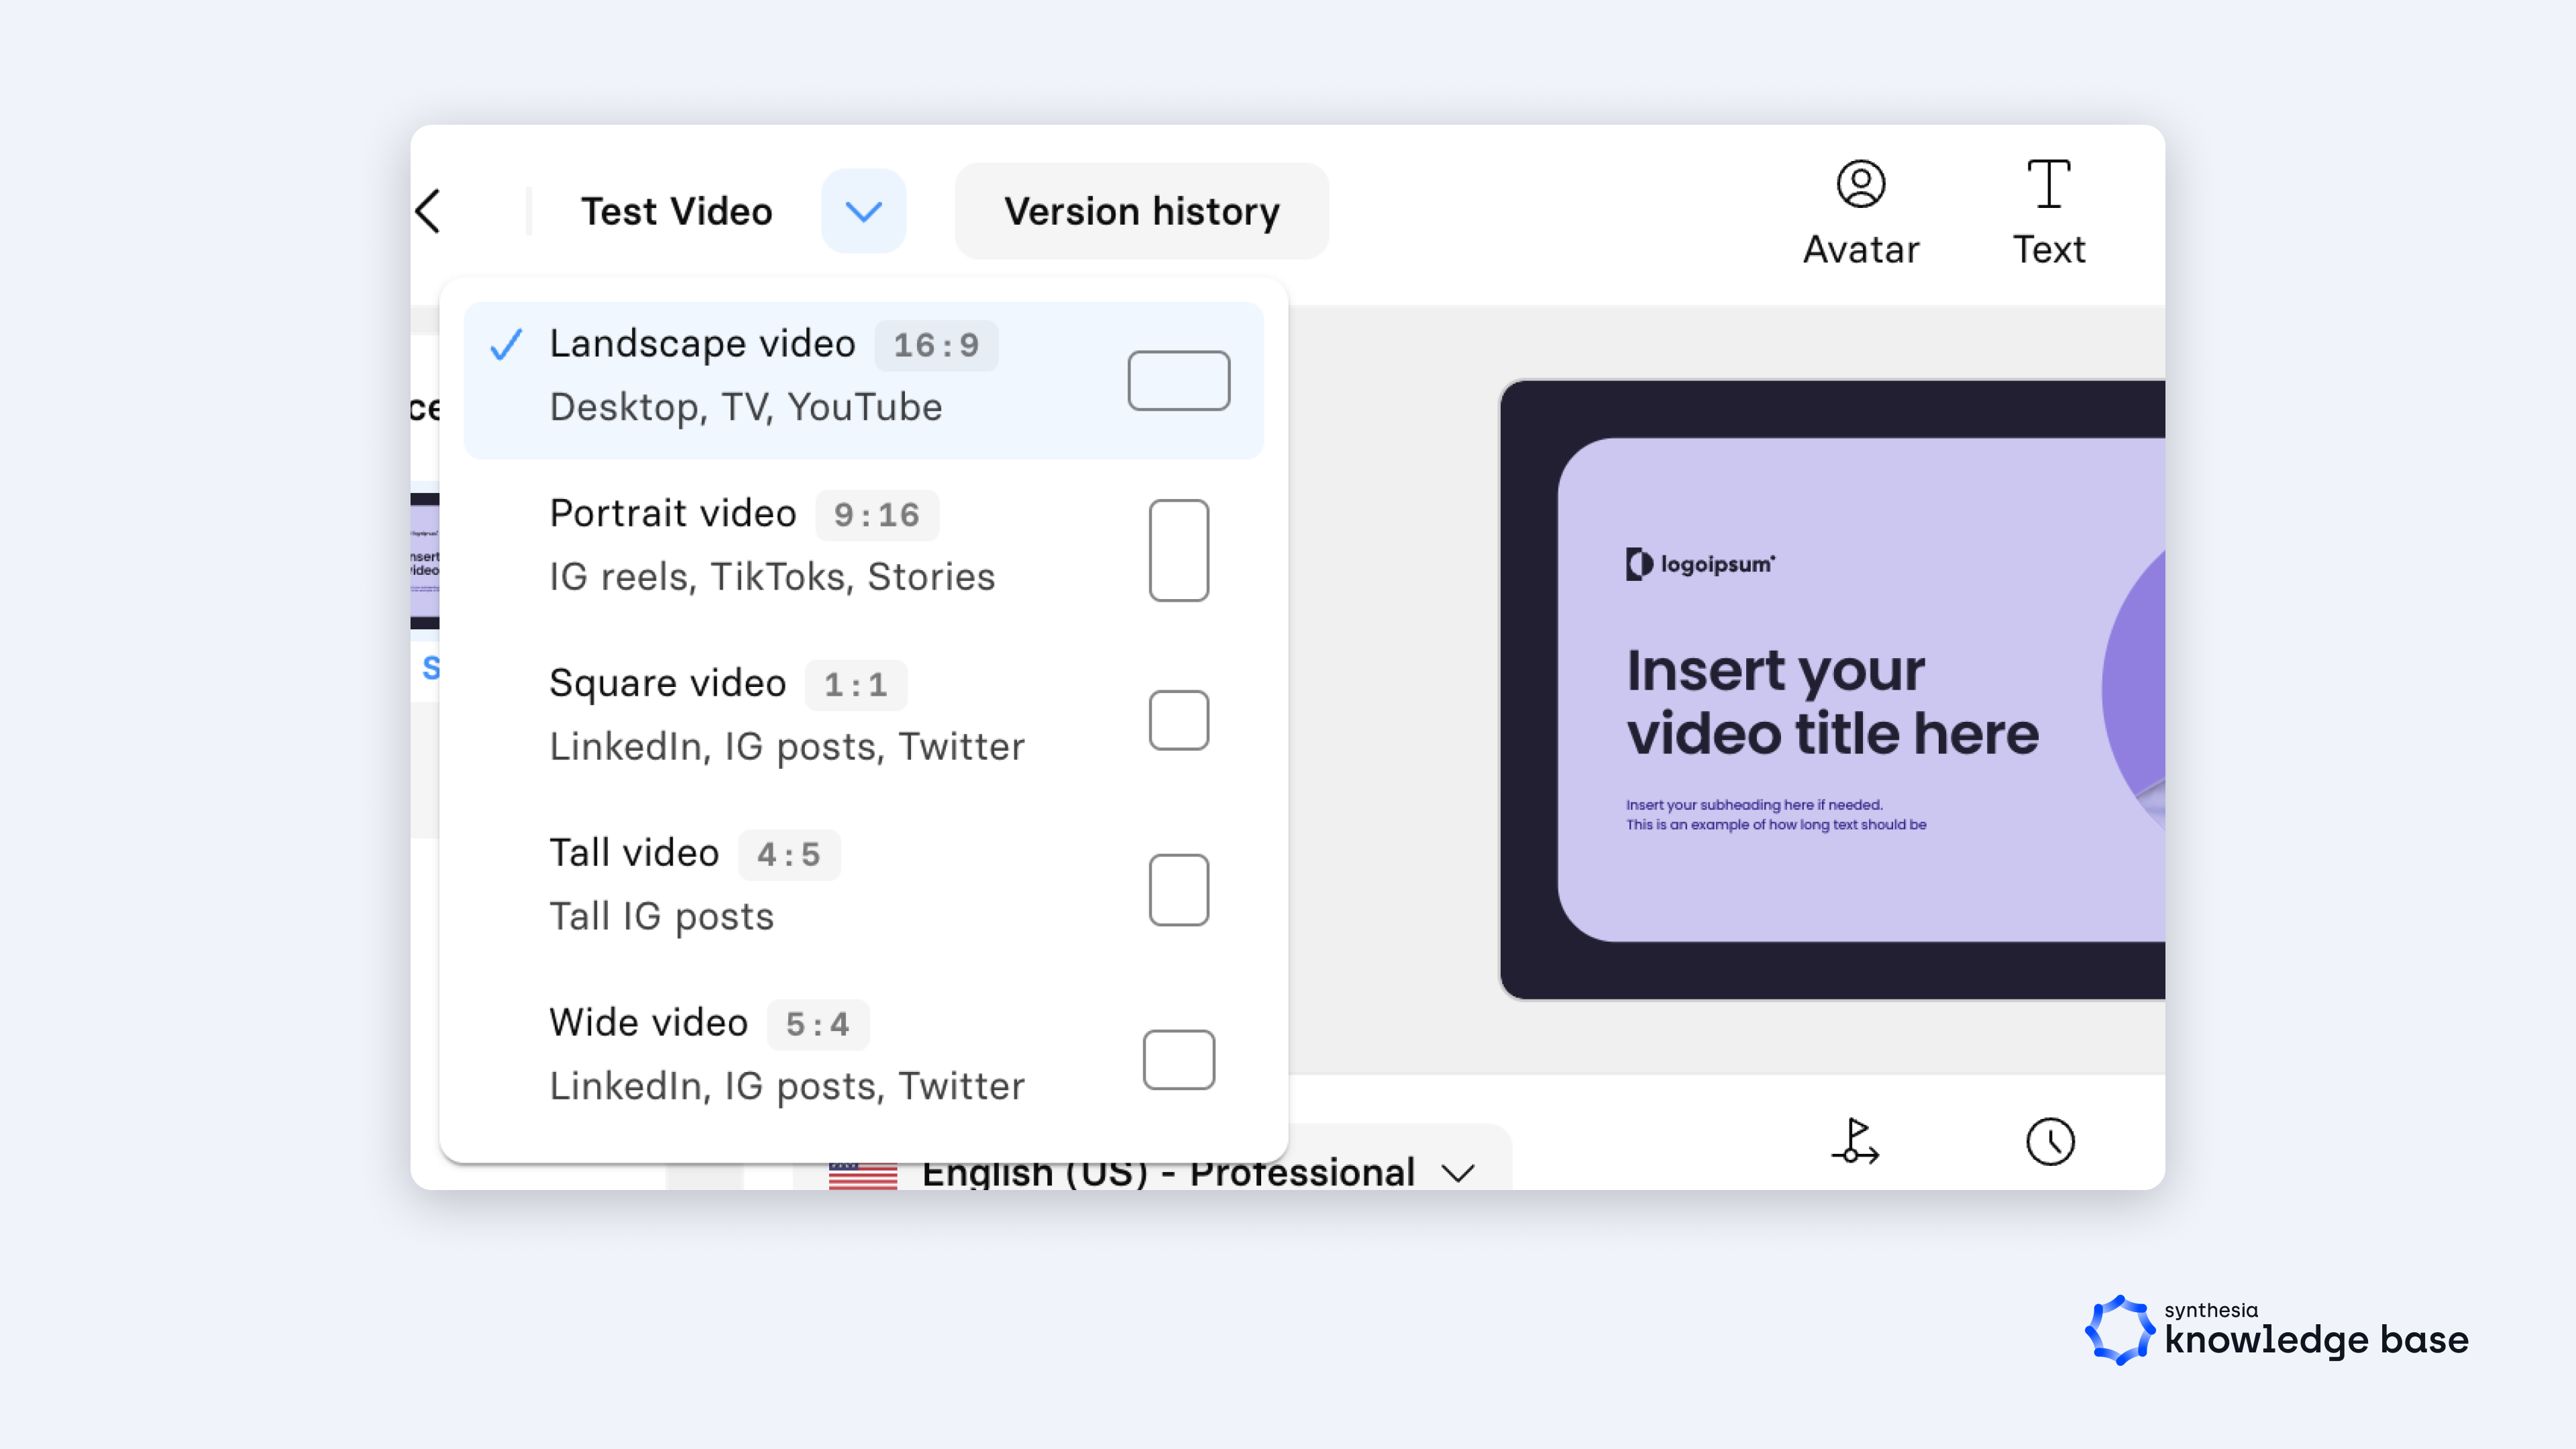Open the Avatar tool
Image resolution: width=2576 pixels, height=1449 pixels.
(x=1860, y=212)
